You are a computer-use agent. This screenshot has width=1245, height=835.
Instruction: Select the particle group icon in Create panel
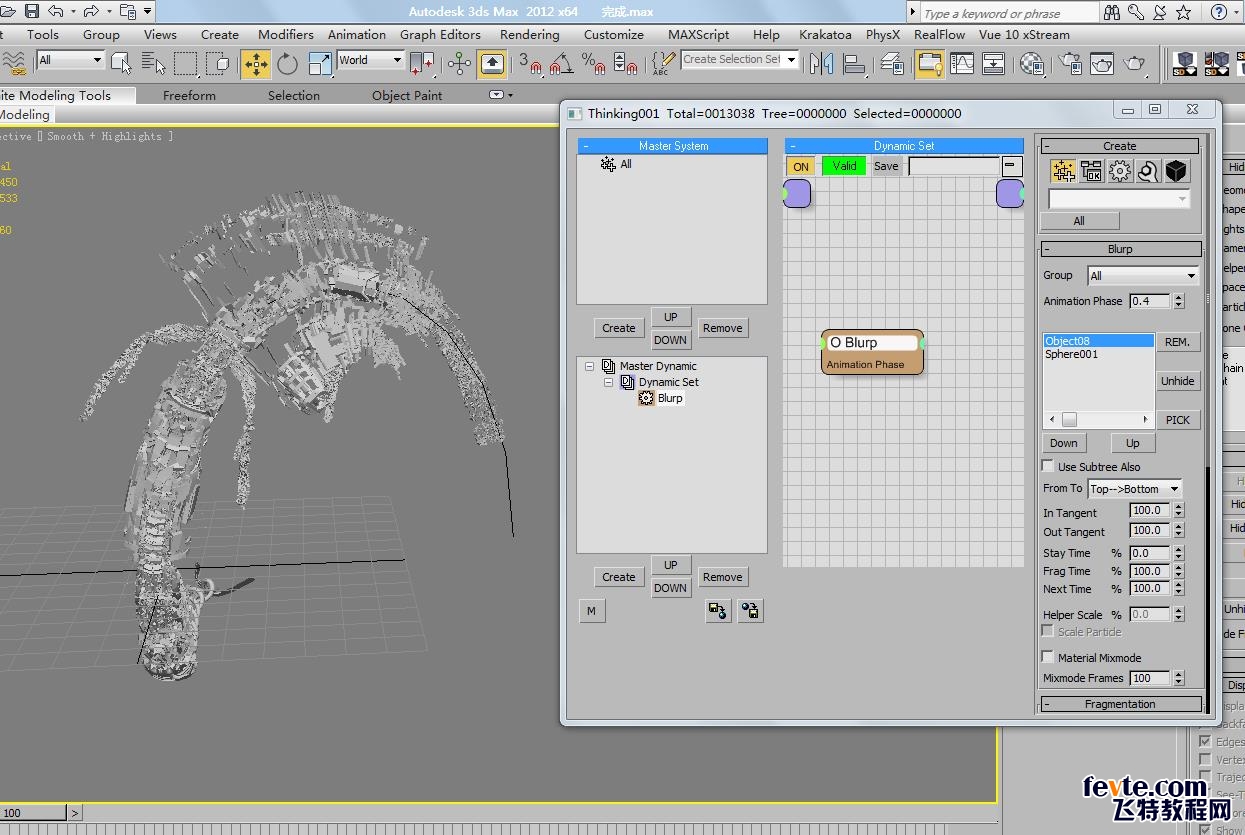1063,171
